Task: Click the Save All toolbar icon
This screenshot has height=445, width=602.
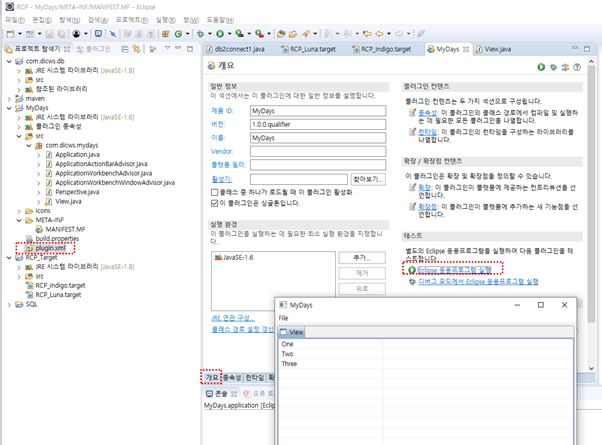Action: [x=61, y=34]
